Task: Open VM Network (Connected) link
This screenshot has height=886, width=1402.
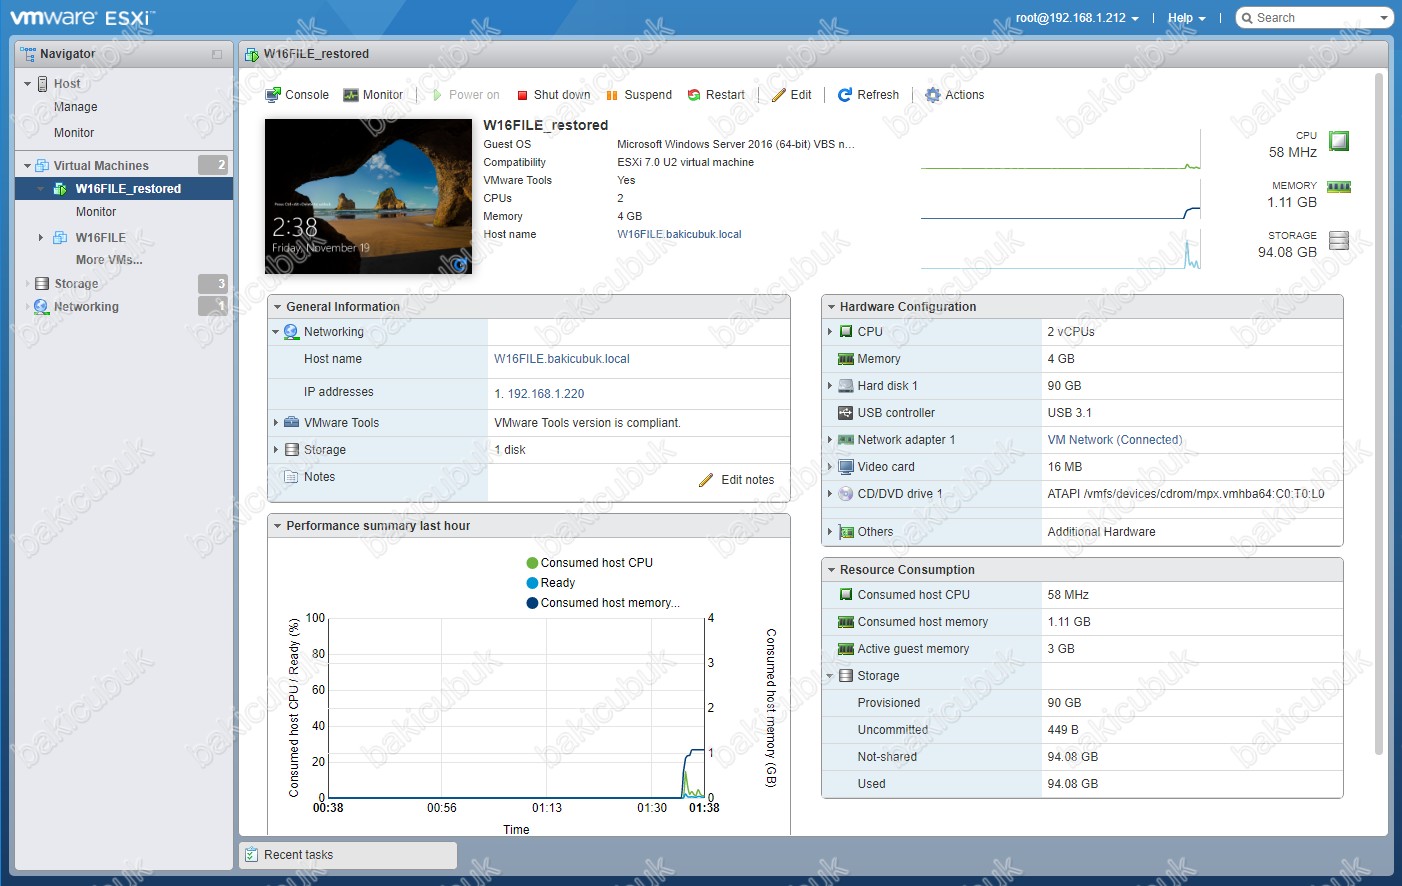Action: click(x=1115, y=440)
